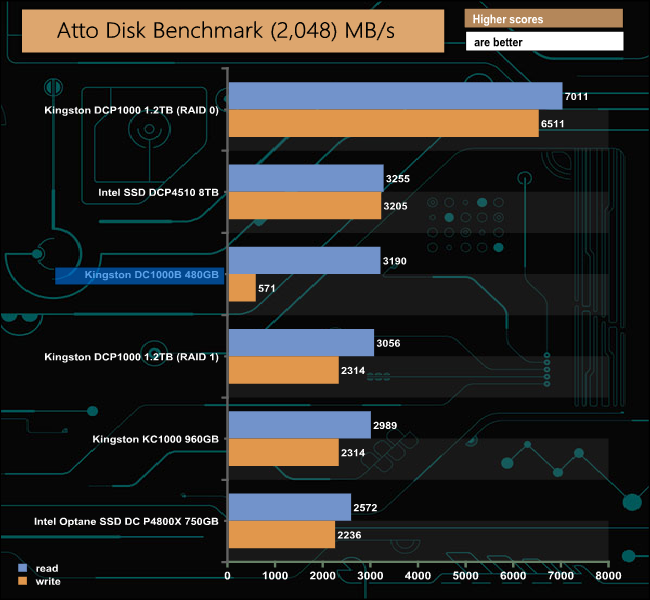Click the value label "2572"
Image resolution: width=650 pixels, height=600 pixels.
(365, 508)
